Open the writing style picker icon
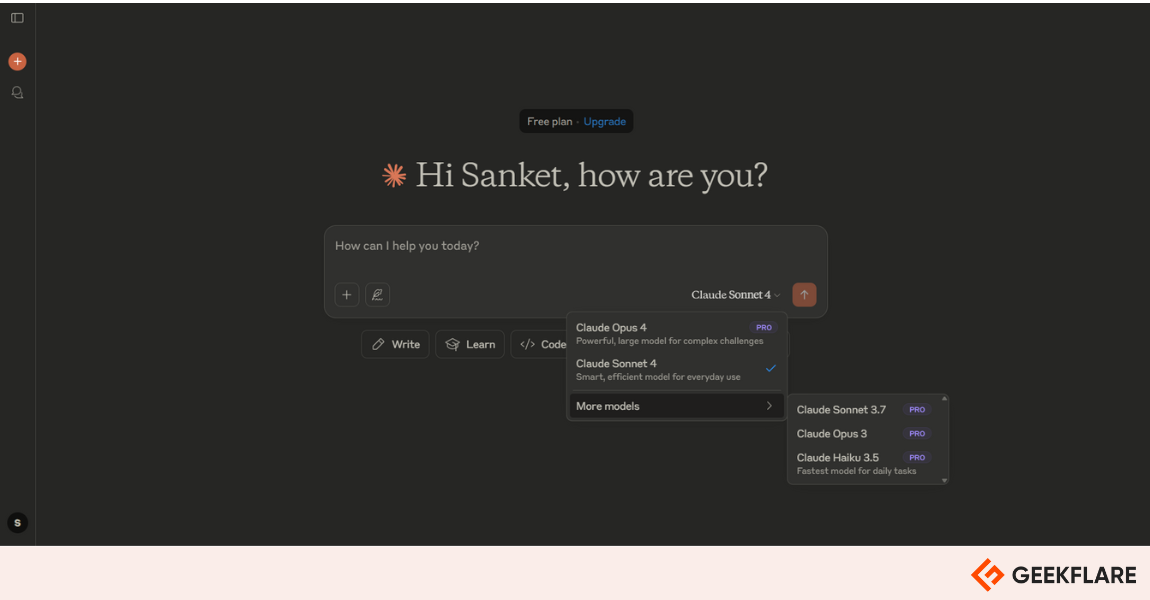The width and height of the screenshot is (1150, 600). 378,295
